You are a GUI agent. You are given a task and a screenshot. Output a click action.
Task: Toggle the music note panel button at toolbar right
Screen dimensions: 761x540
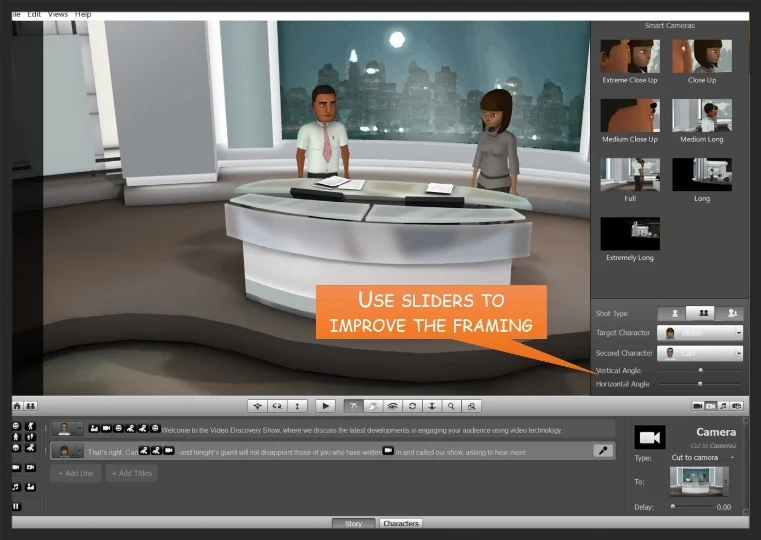point(723,406)
